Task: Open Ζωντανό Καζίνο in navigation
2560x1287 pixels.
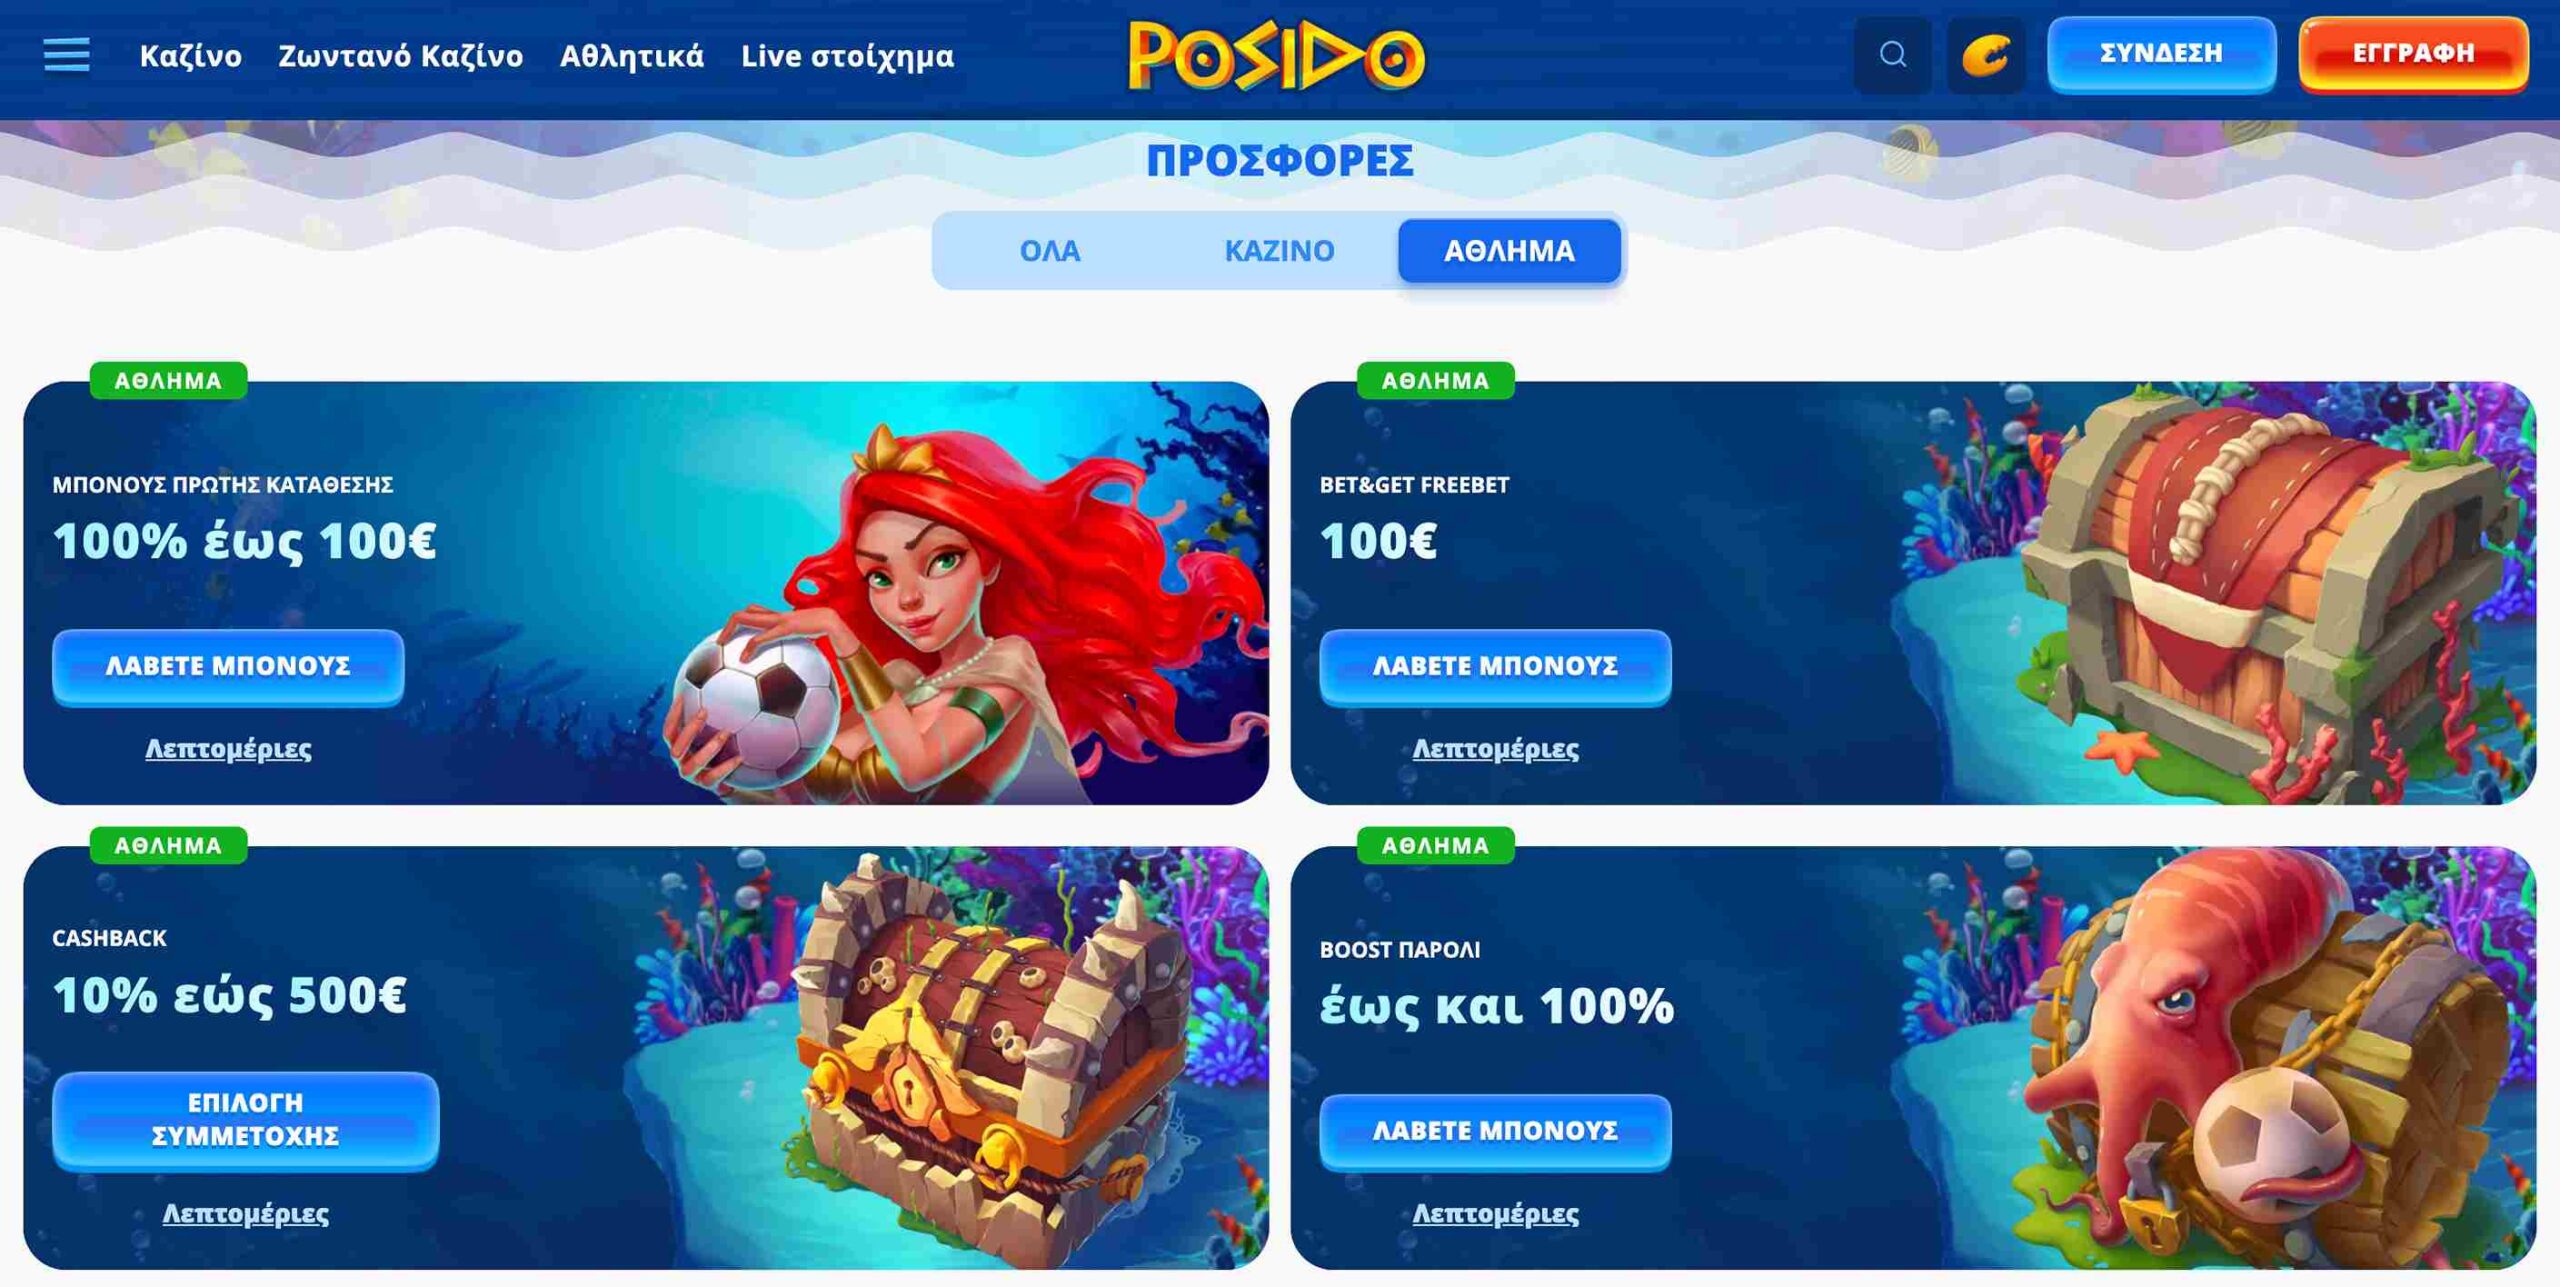Action: pyautogui.click(x=400, y=56)
